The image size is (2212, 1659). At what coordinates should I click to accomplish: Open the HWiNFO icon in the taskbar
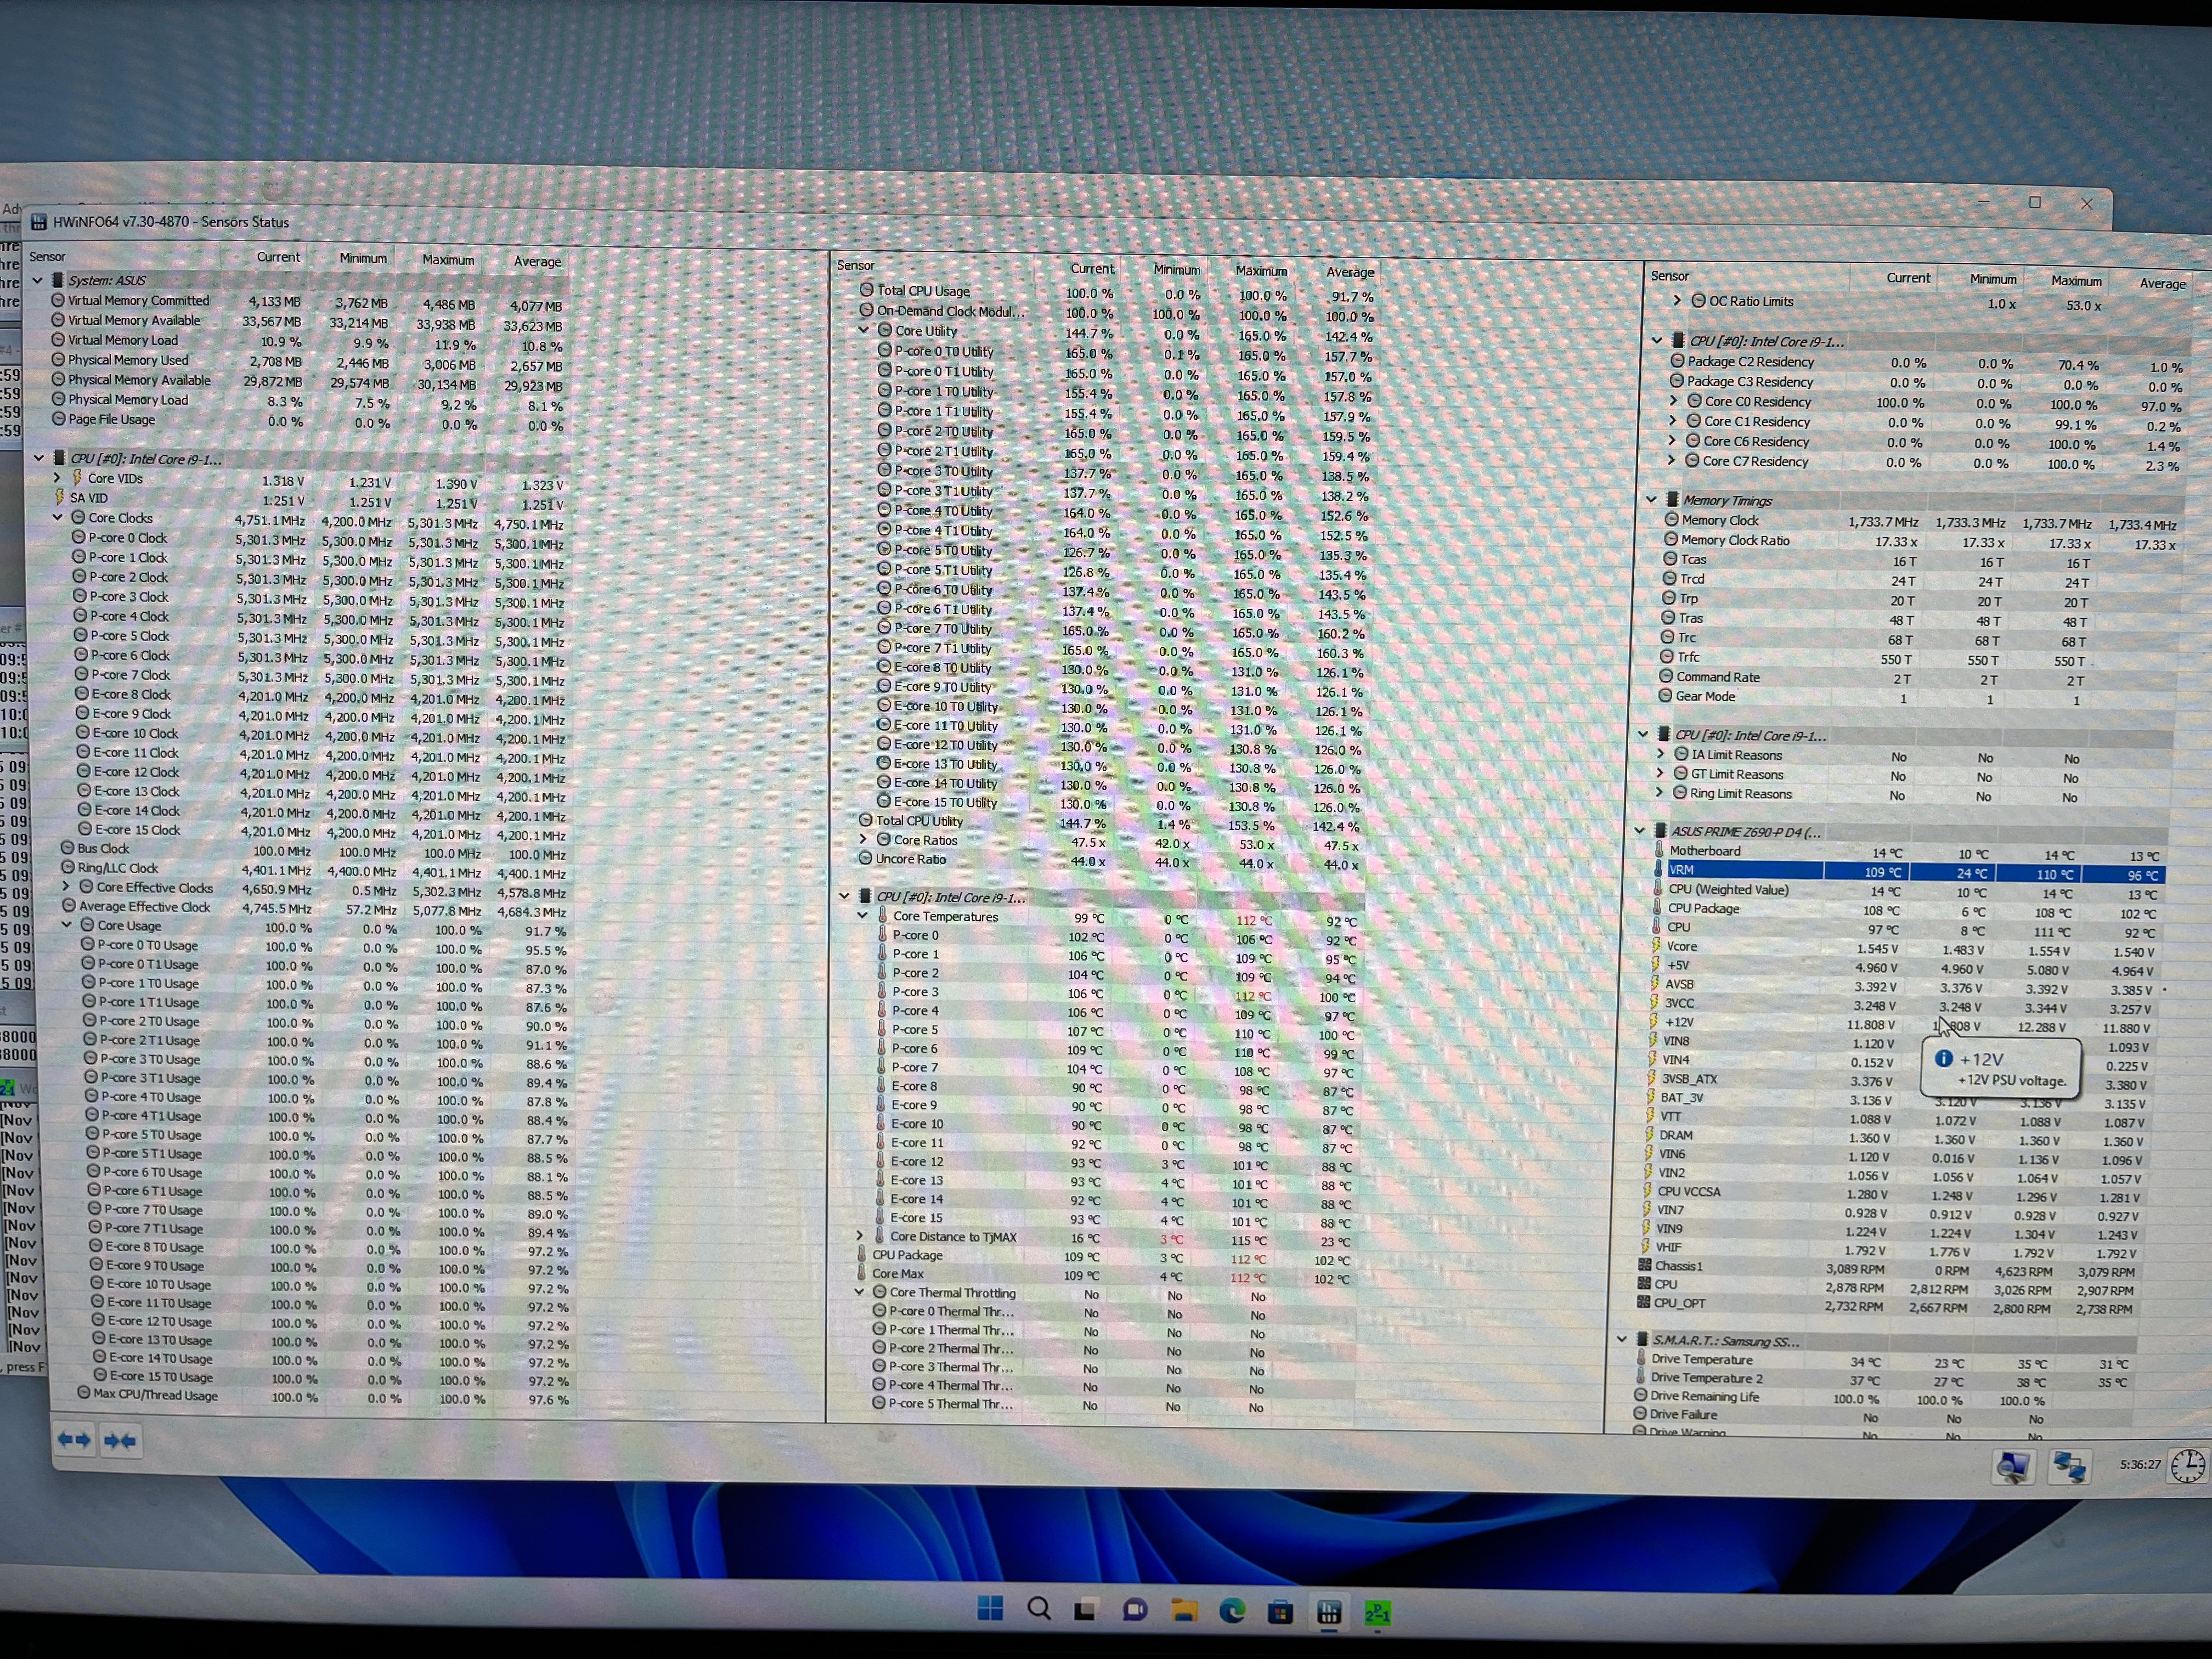tap(1328, 1611)
